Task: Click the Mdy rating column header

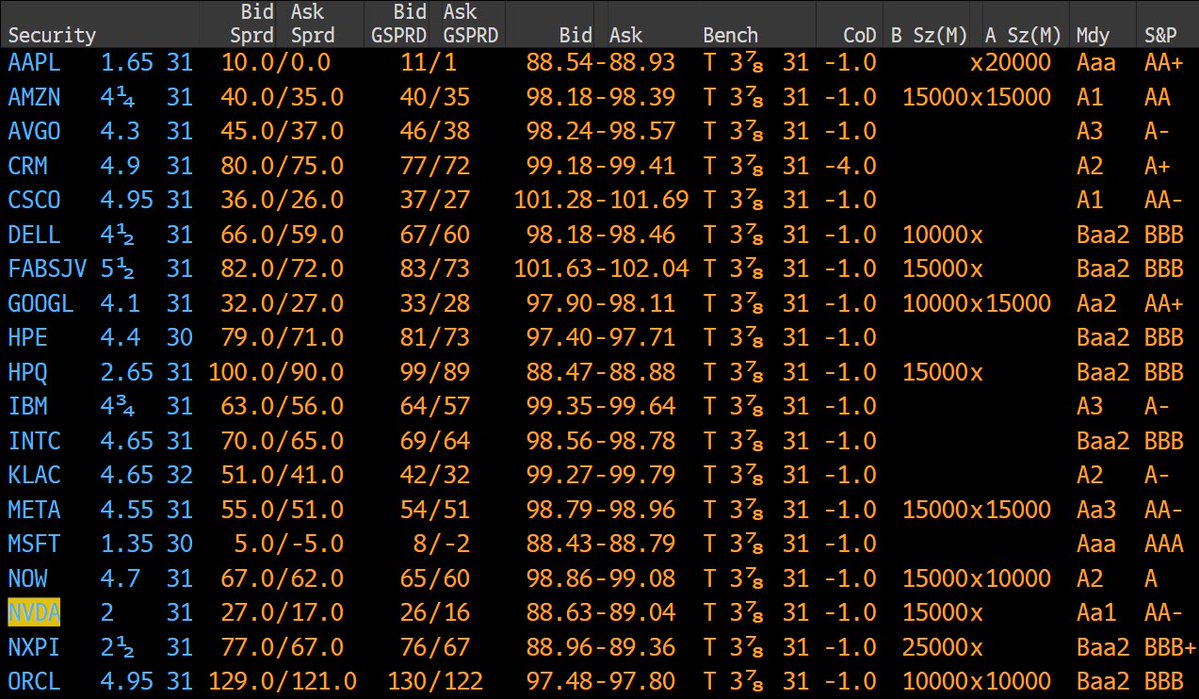Action: point(1092,35)
